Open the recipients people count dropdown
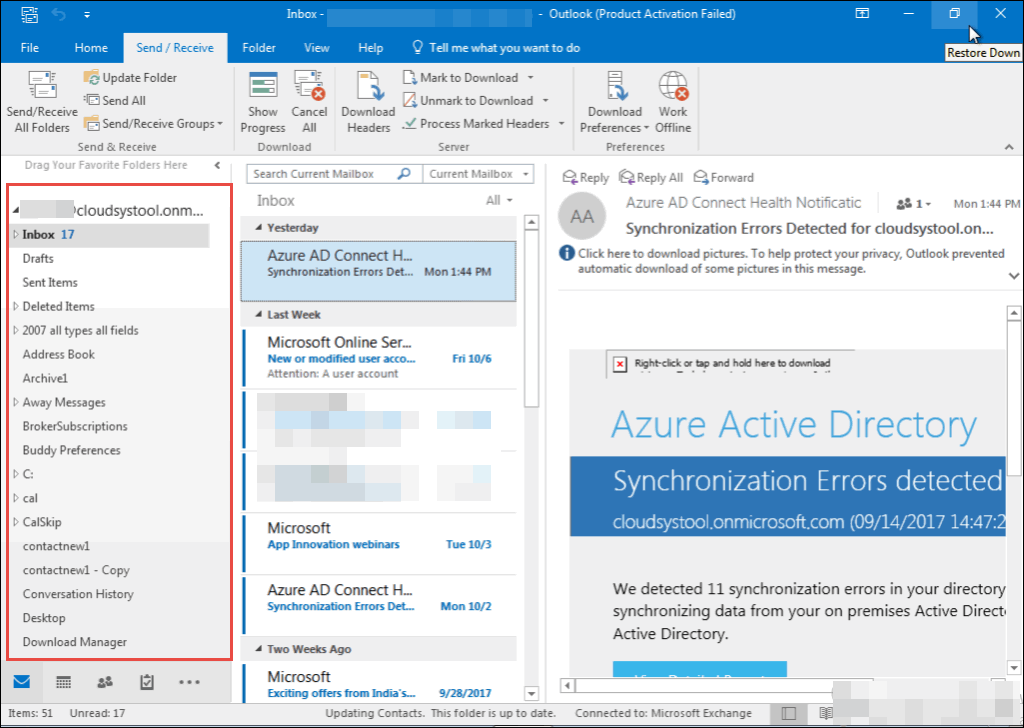Viewport: 1024px width, 728px height. [x=914, y=204]
